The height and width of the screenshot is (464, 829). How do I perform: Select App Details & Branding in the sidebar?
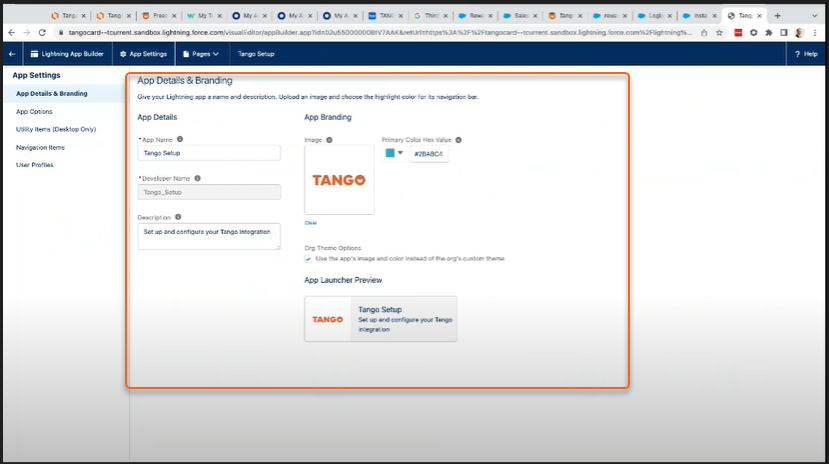point(52,94)
